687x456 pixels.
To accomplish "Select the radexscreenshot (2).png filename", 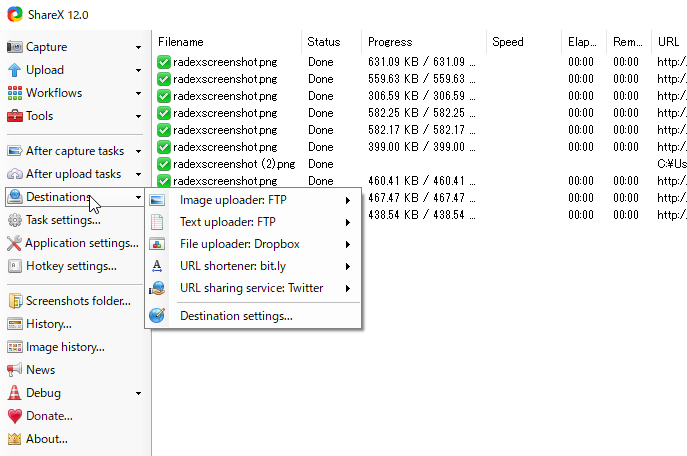I will pyautogui.click(x=234, y=164).
